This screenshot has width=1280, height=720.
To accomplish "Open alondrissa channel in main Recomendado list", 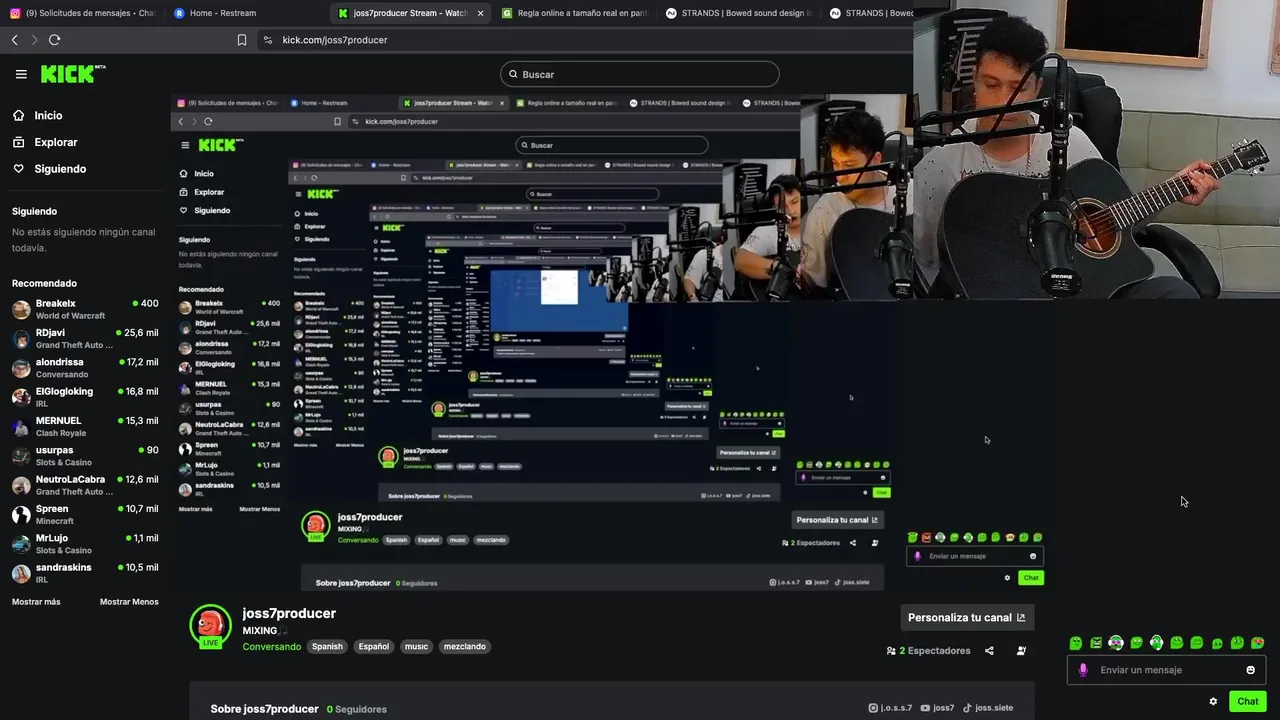I will pyautogui.click(x=85, y=367).
